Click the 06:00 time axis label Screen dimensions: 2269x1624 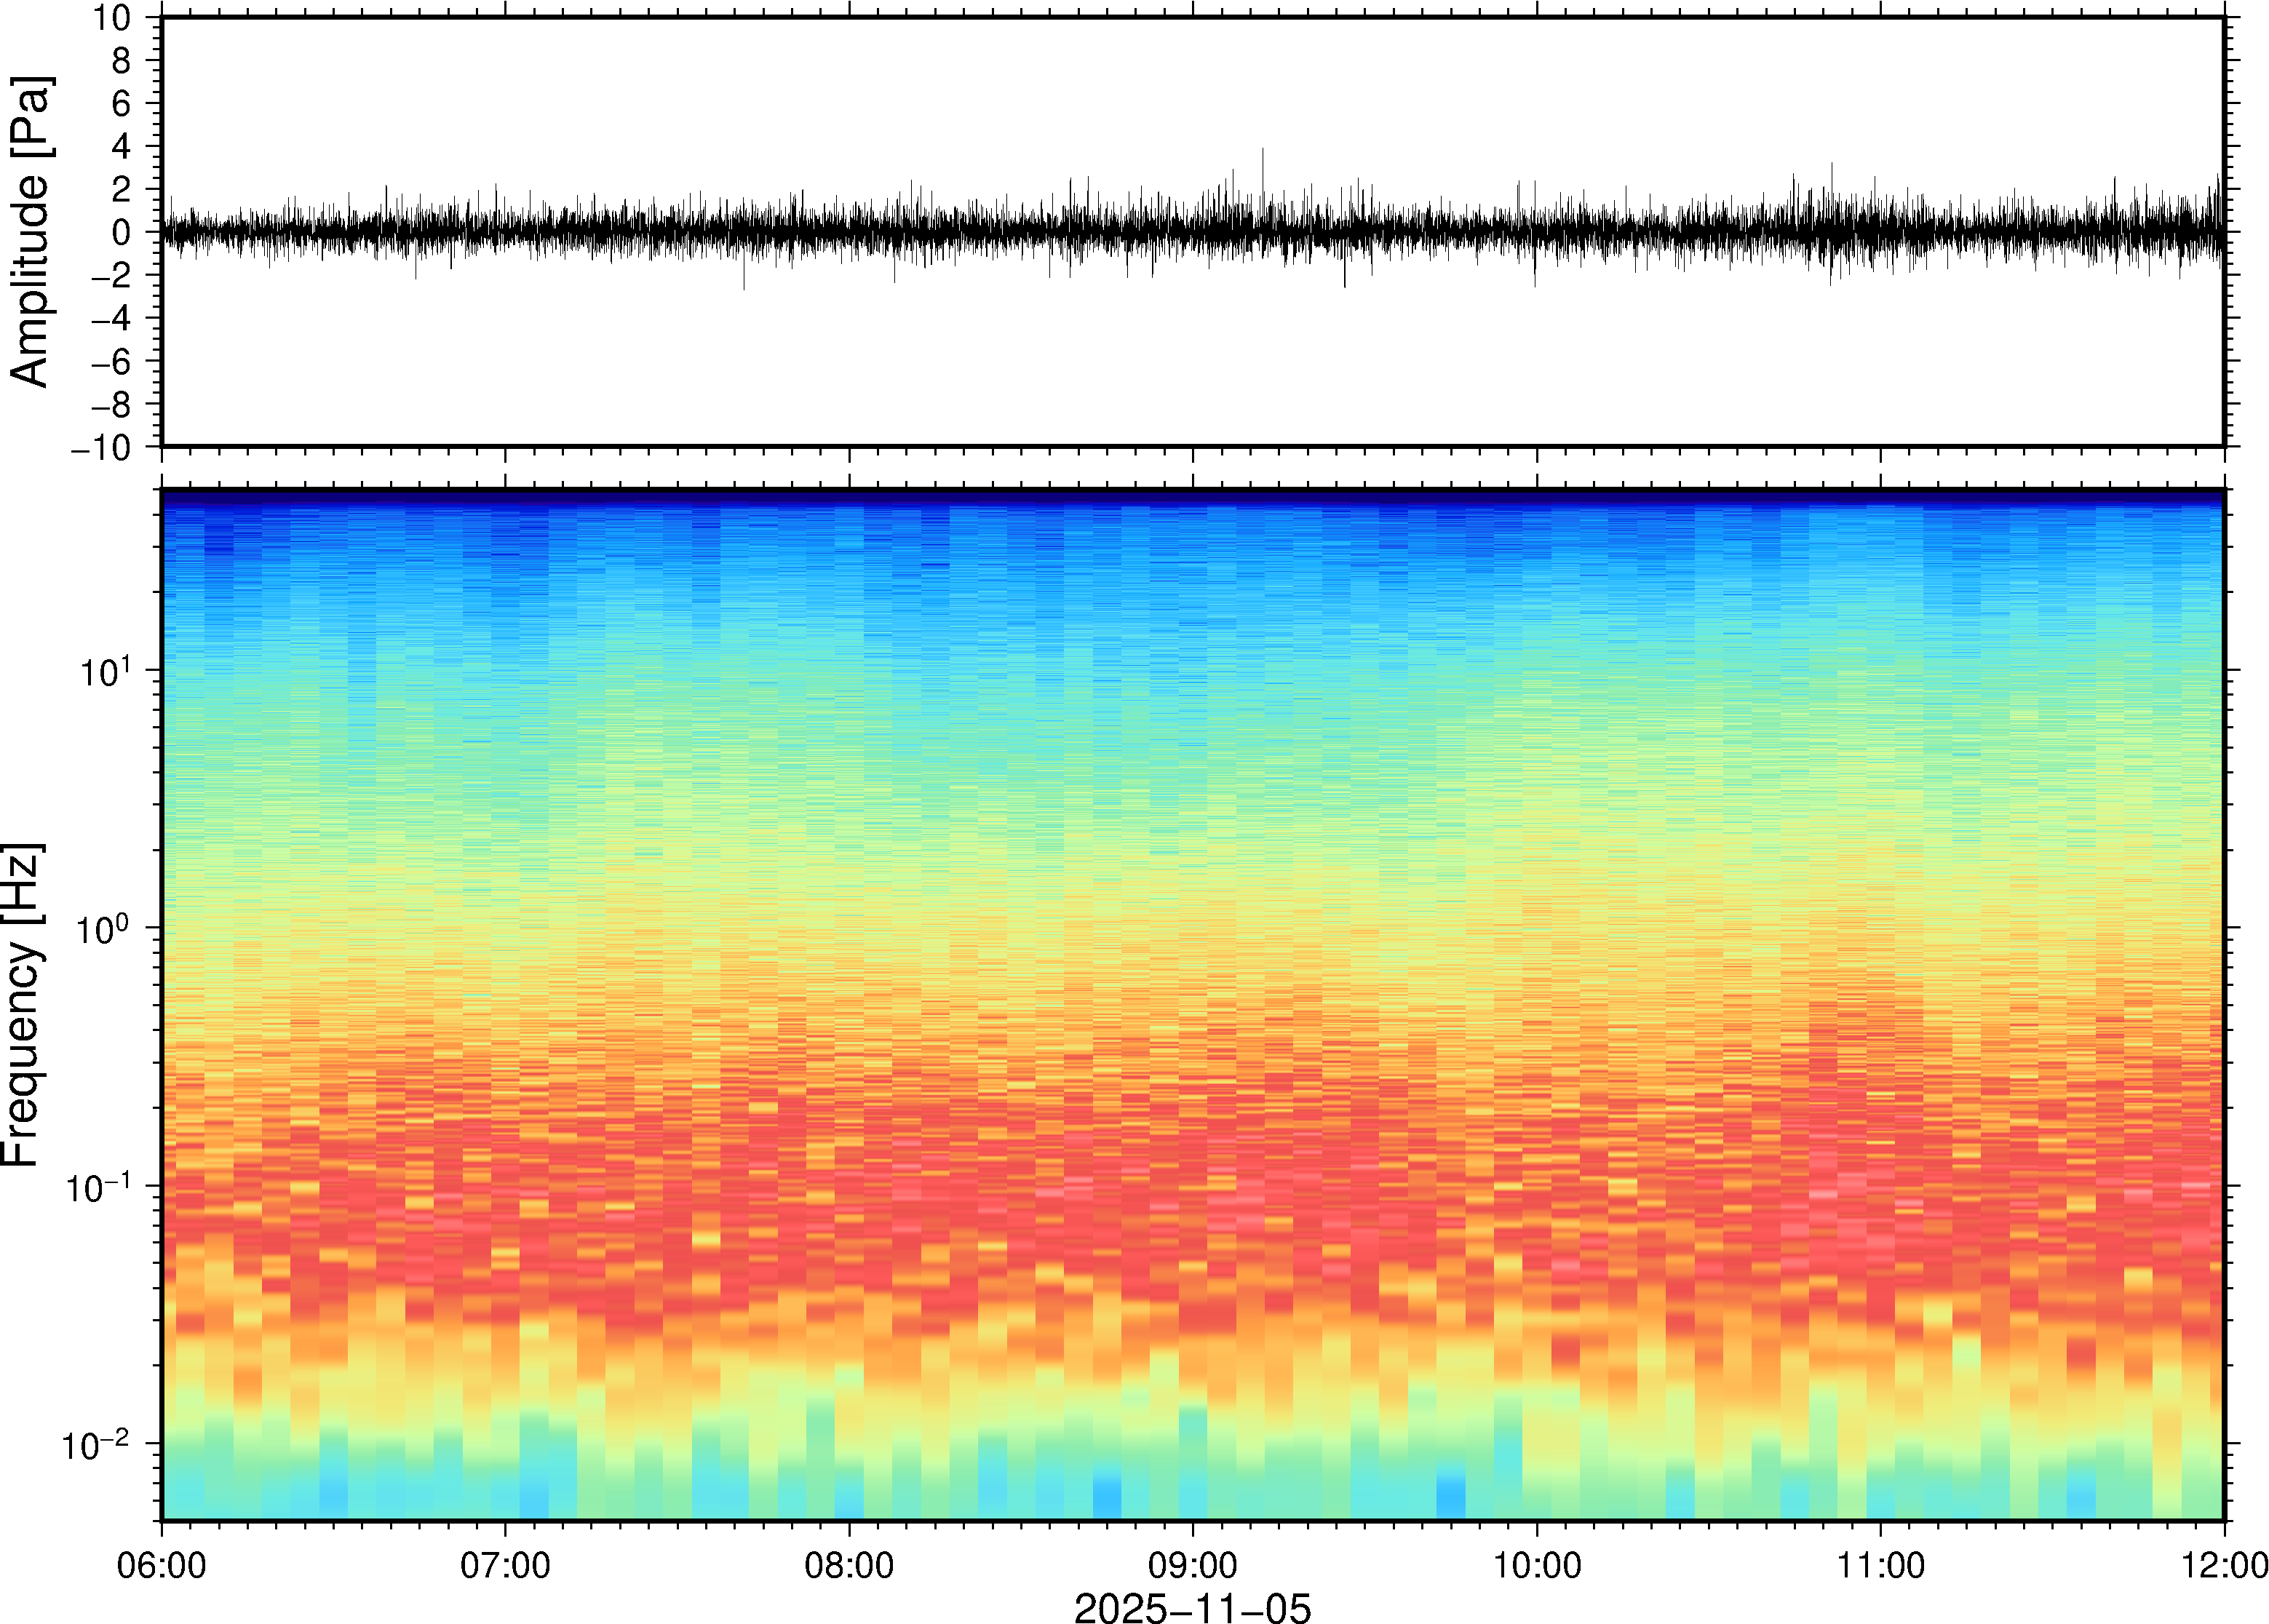pyautogui.click(x=161, y=1565)
